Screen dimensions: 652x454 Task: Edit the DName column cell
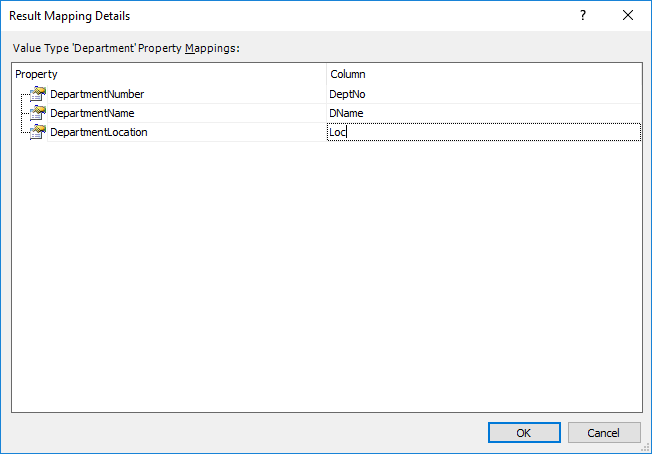[484, 113]
